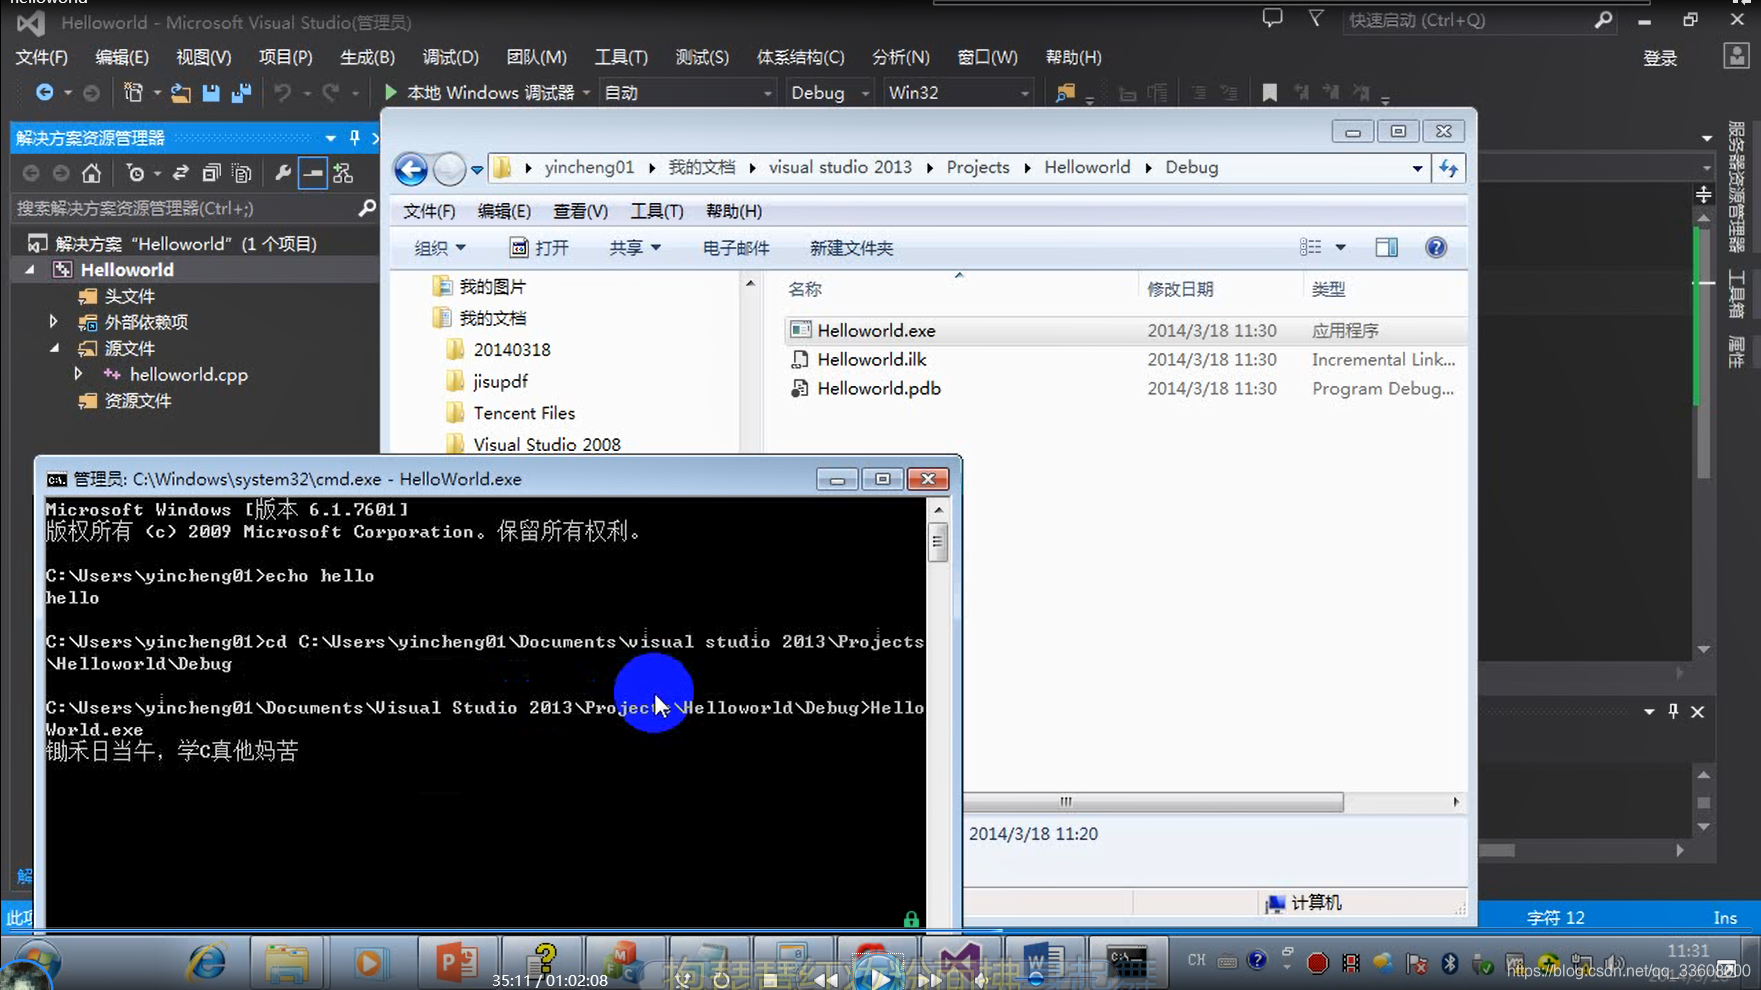
Task: Click the feedback speech bubble icon in VS title bar
Action: click(x=1272, y=19)
